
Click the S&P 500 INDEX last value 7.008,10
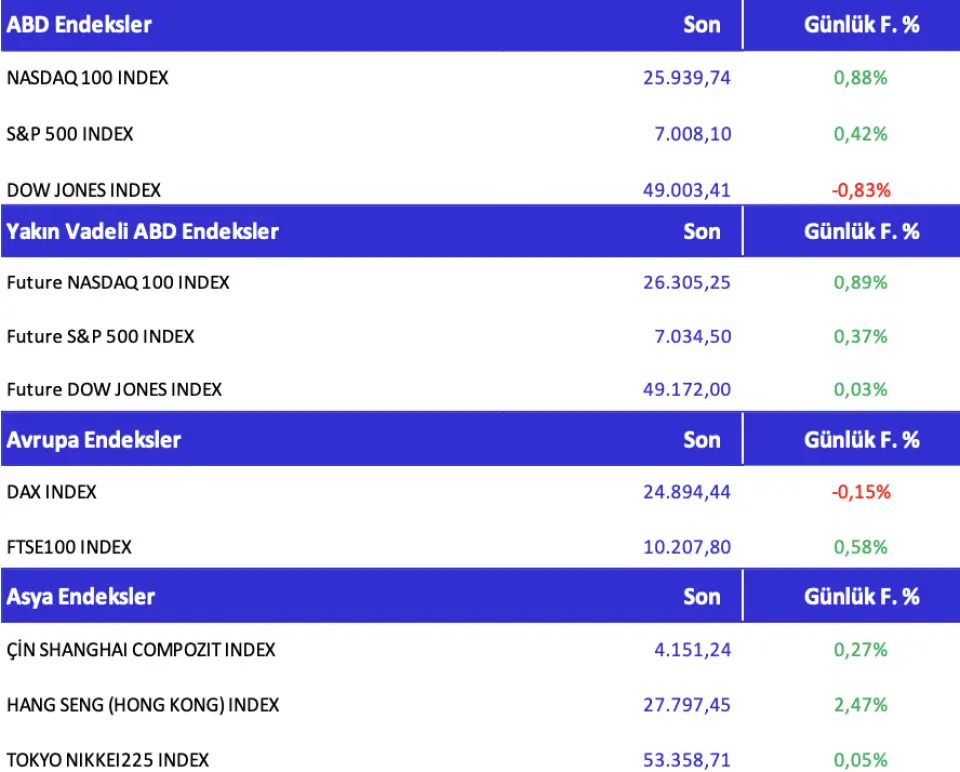[x=692, y=134]
